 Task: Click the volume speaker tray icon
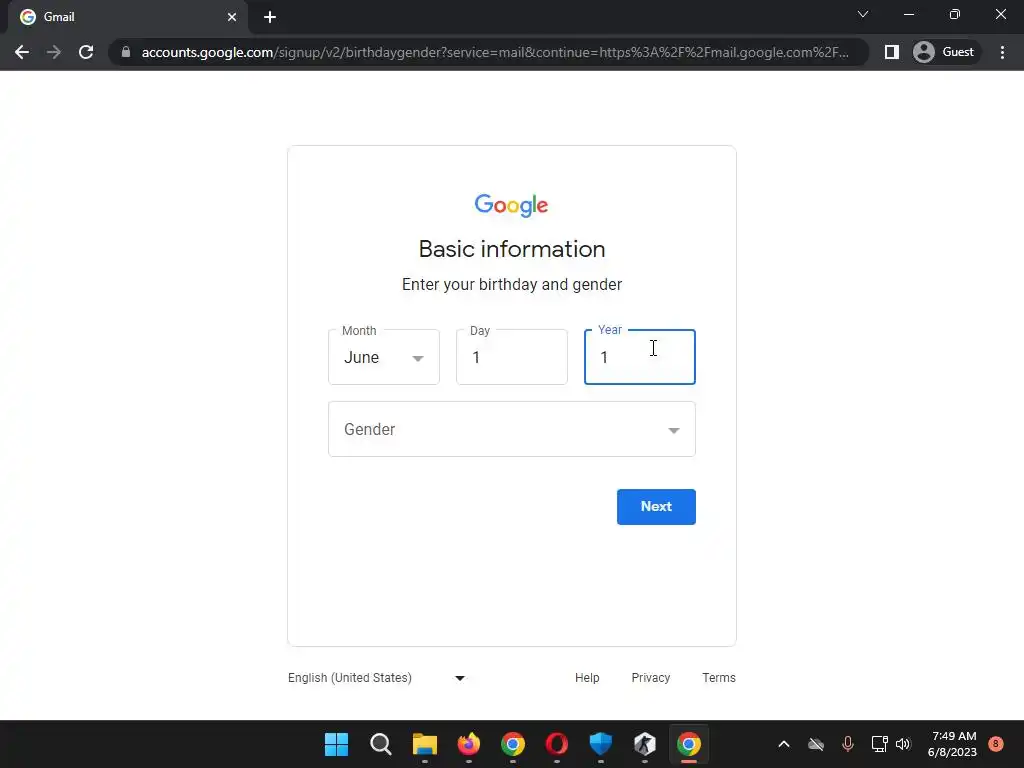[903, 744]
